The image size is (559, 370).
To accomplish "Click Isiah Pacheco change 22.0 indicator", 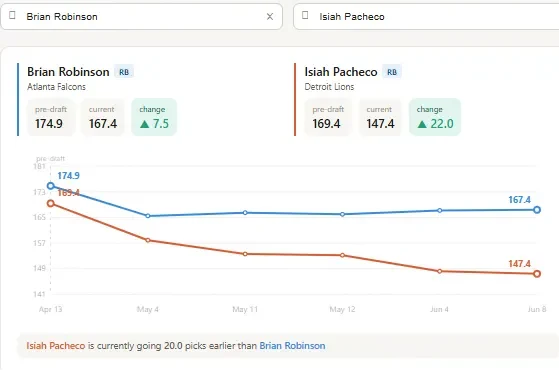I will pyautogui.click(x=435, y=117).
